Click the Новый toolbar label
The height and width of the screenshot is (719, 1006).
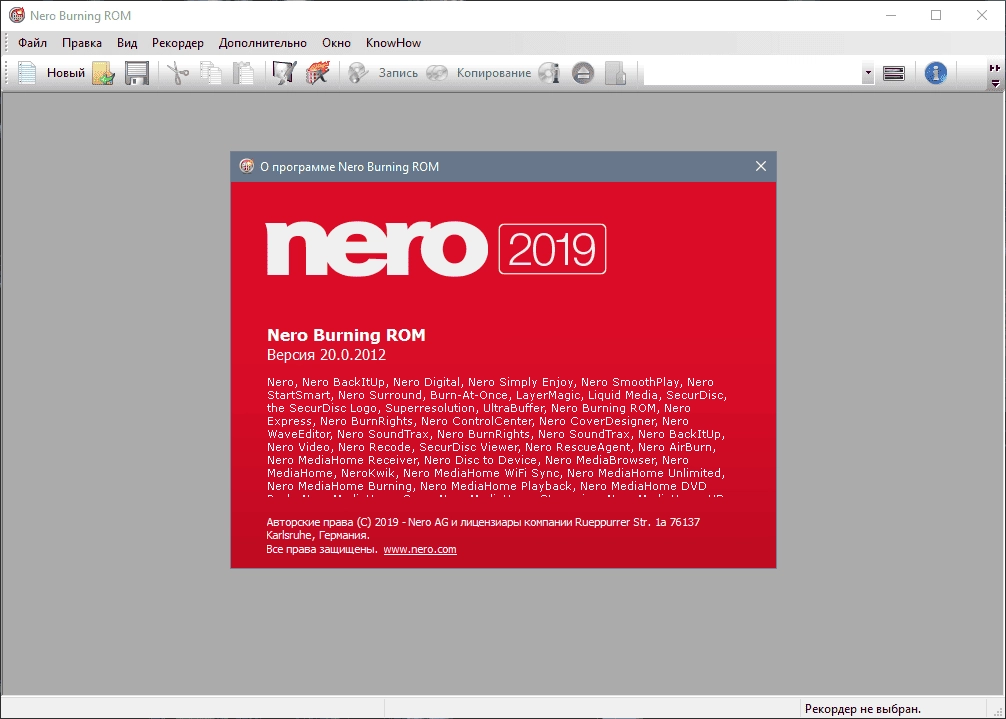click(65, 73)
